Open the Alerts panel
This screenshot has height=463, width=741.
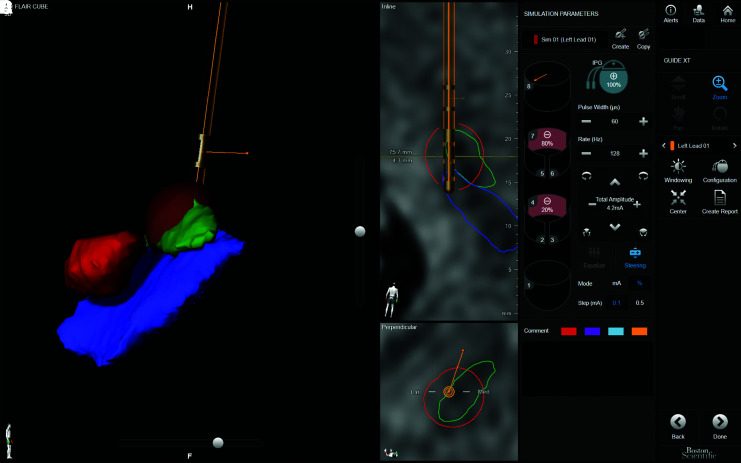click(x=670, y=12)
